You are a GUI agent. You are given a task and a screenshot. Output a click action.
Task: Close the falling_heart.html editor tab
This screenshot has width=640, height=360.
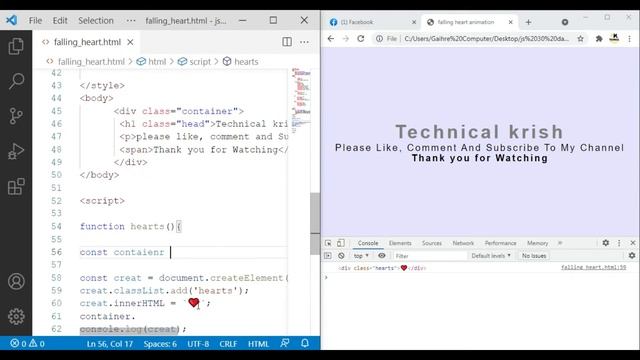click(130, 42)
